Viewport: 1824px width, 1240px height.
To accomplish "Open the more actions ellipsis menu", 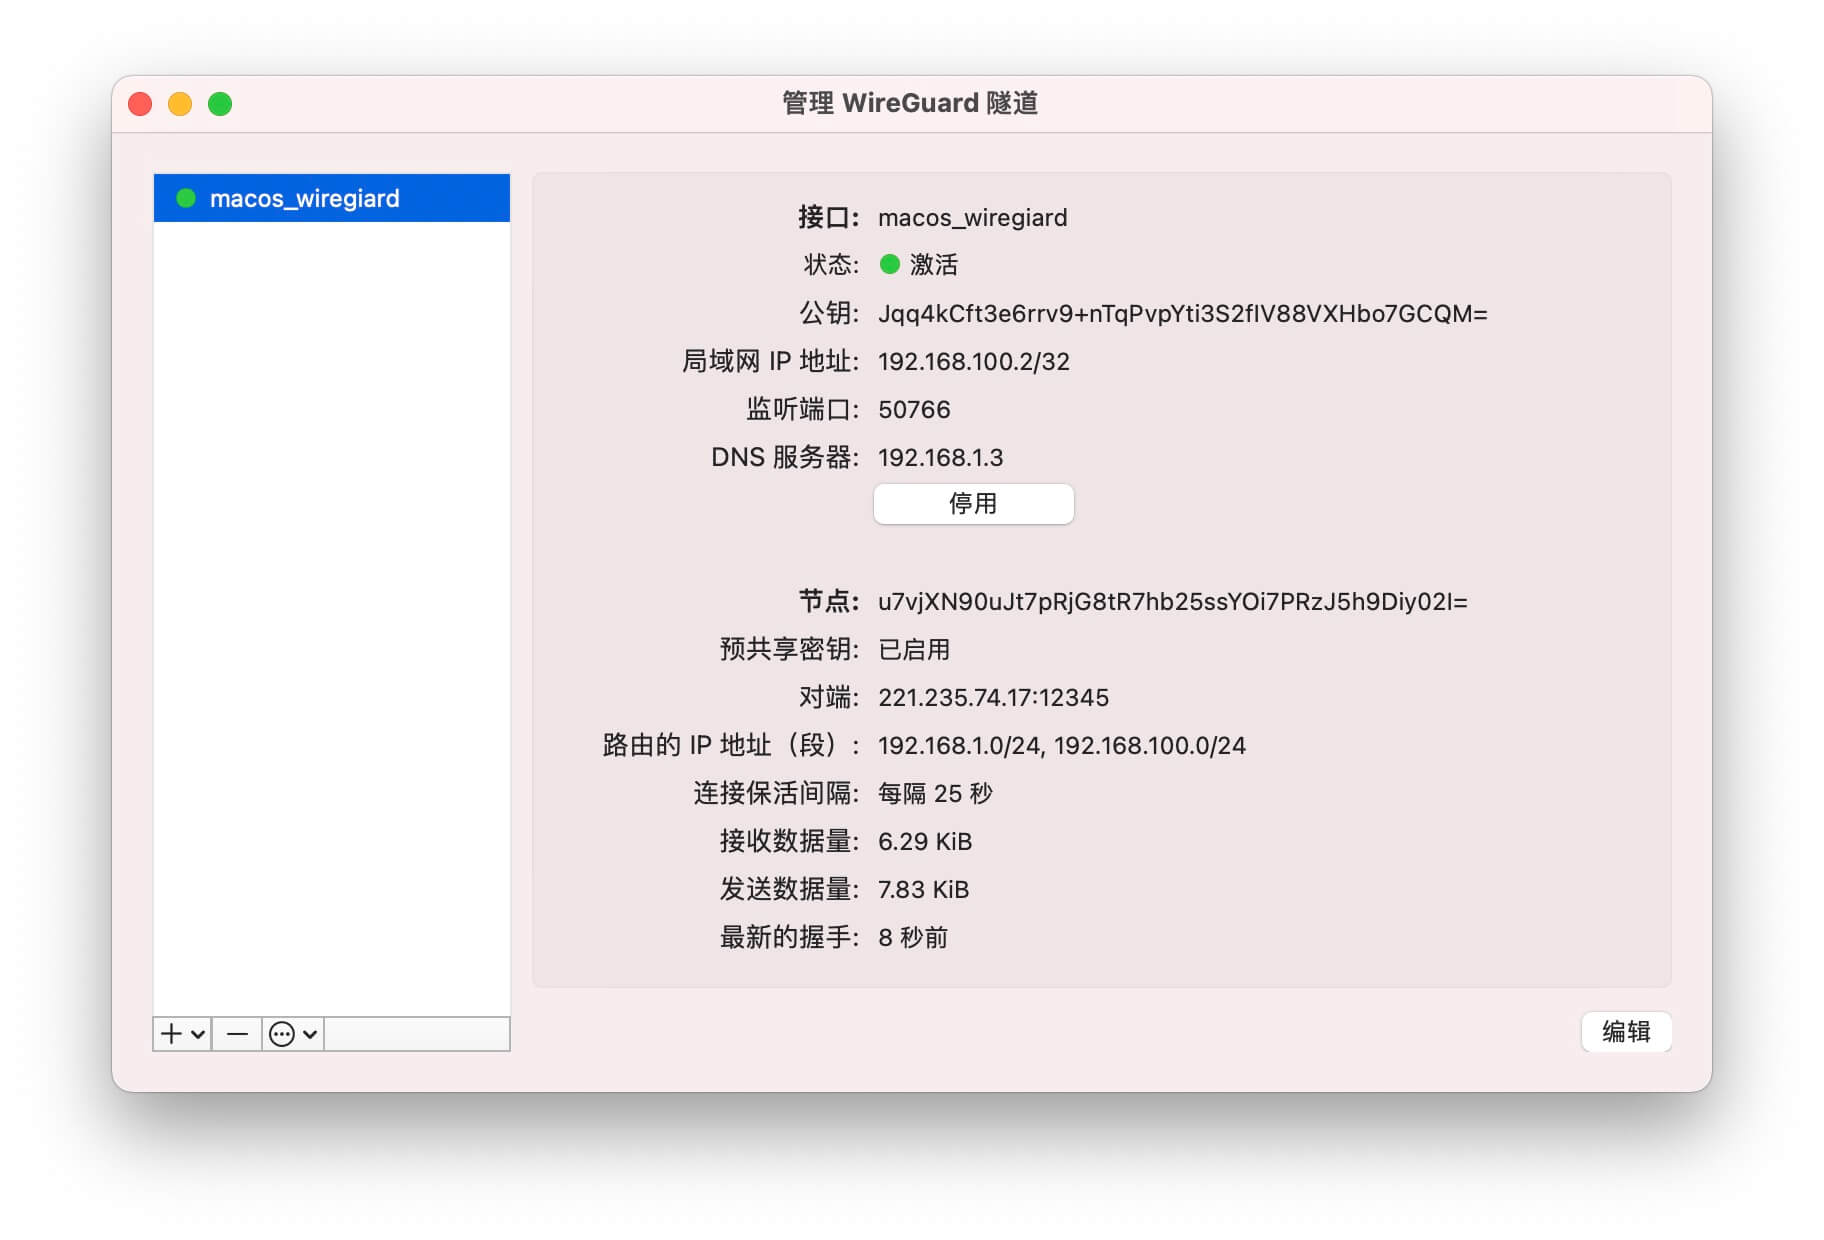I will point(293,1034).
